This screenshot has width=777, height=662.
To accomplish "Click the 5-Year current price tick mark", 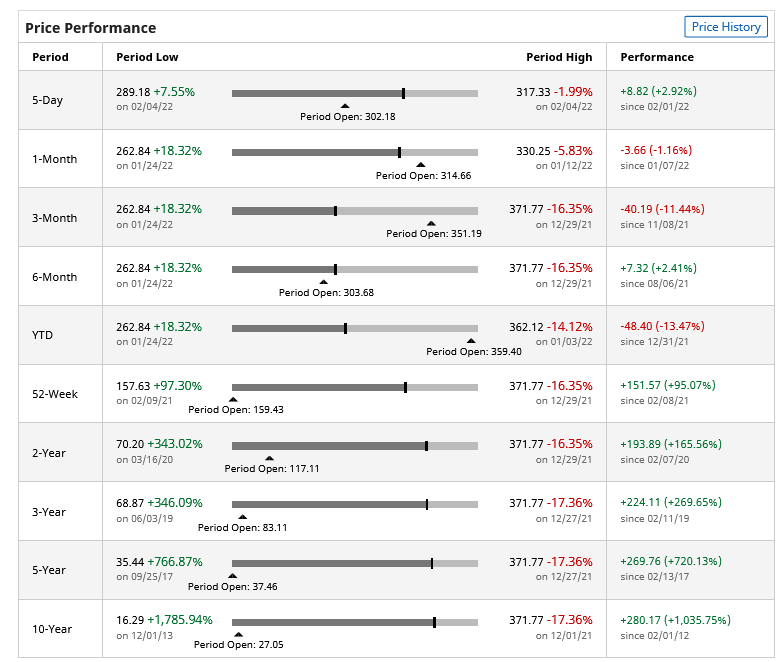I will click(x=432, y=563).
